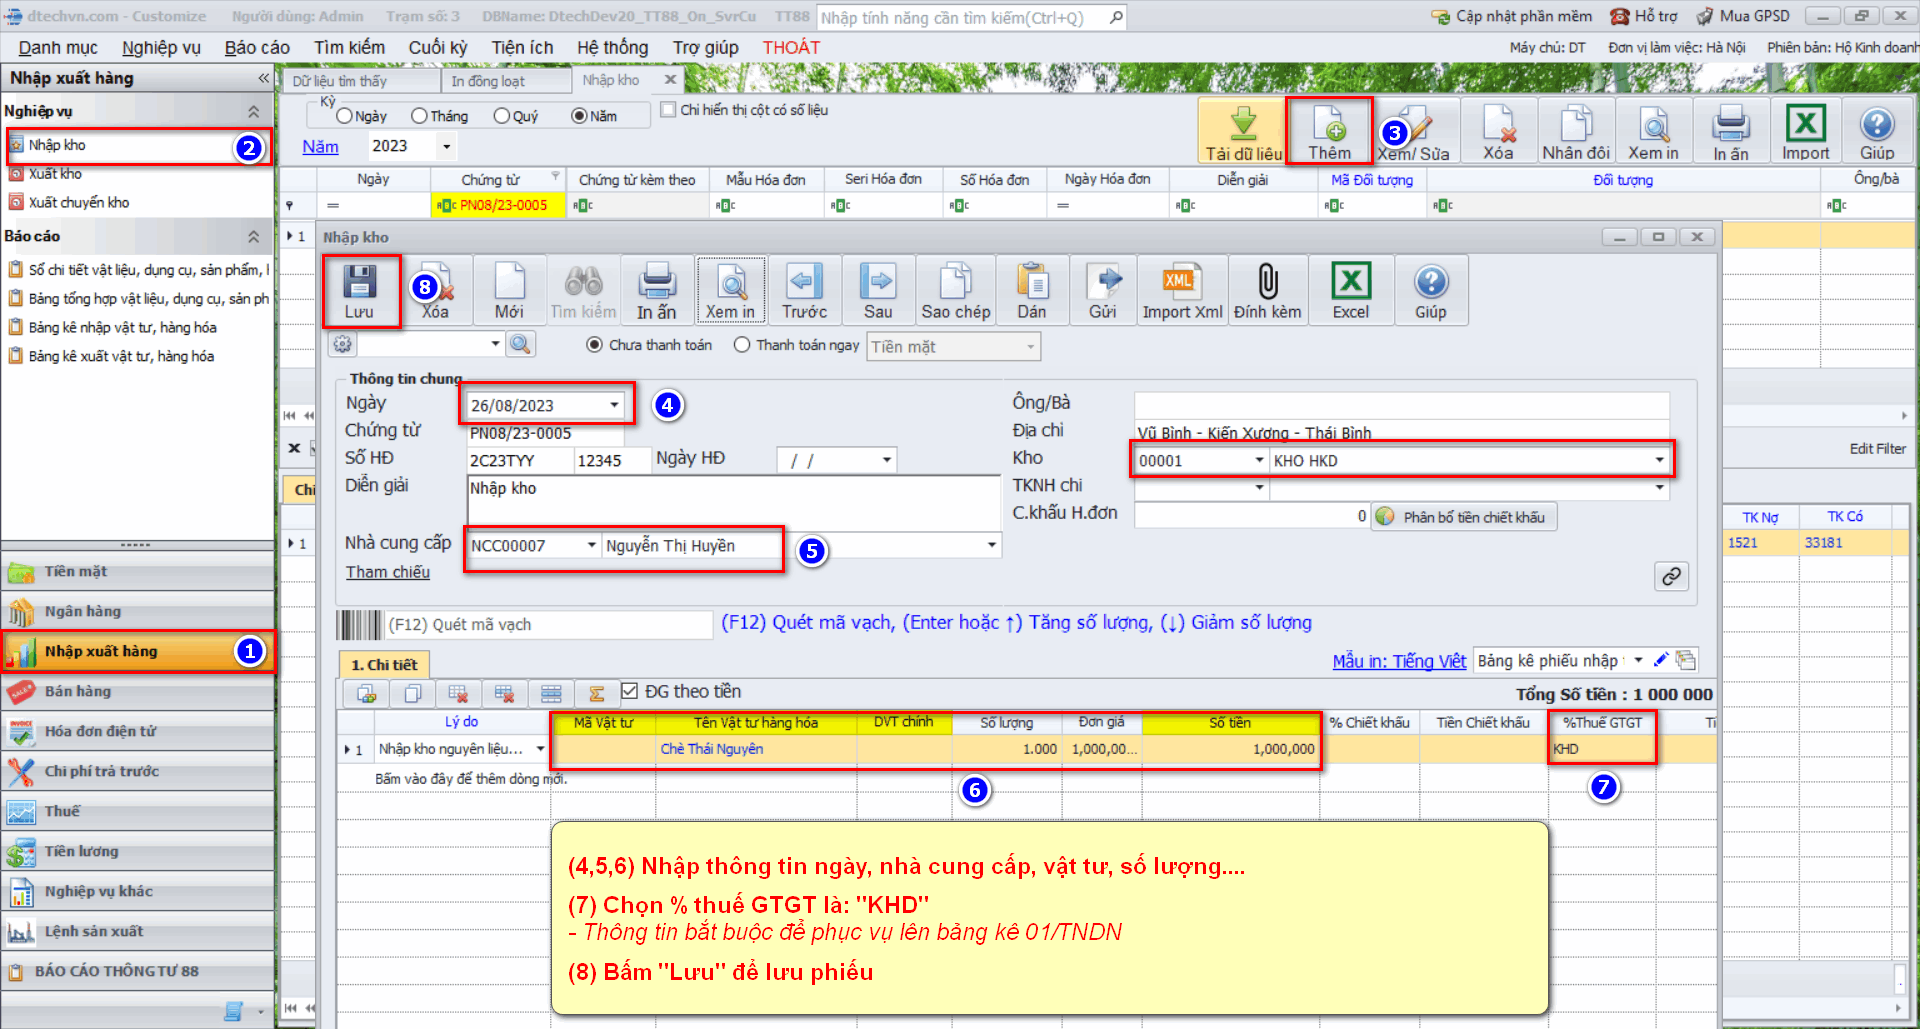Click the barcode scan input field
Screen dimensions: 1920x1029
[547, 625]
